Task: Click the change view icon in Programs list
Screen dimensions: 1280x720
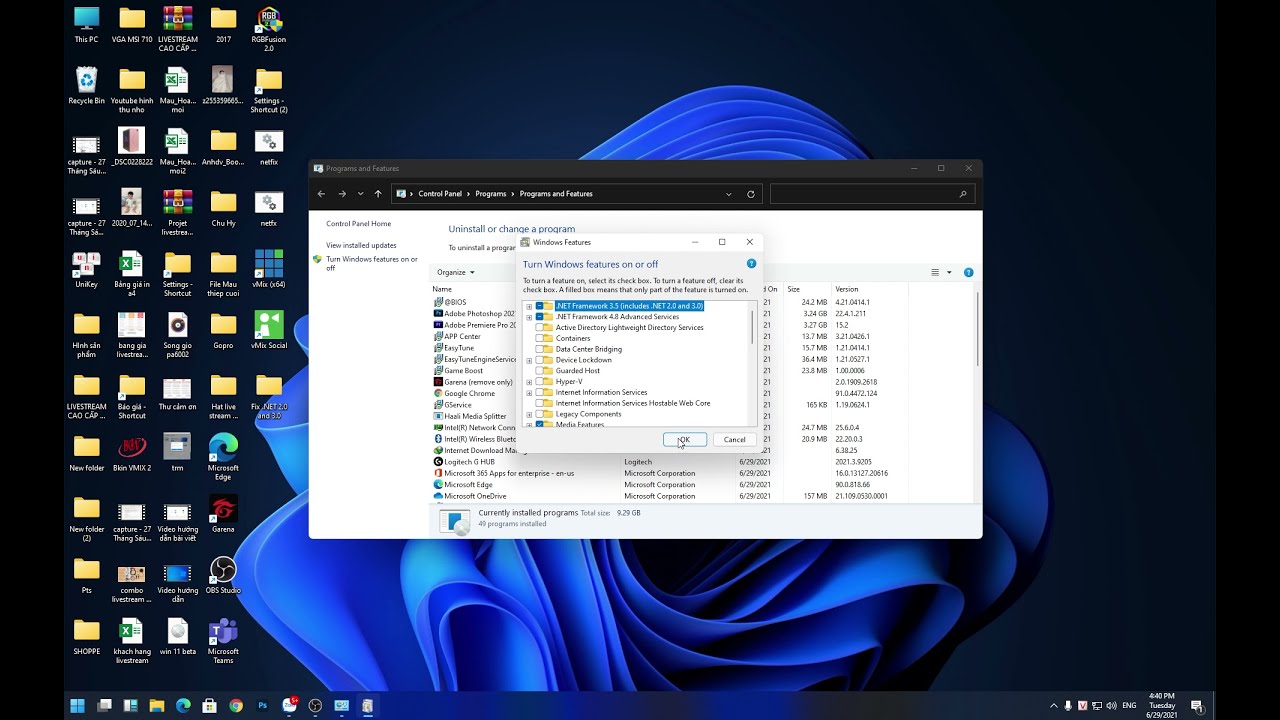Action: (935, 272)
